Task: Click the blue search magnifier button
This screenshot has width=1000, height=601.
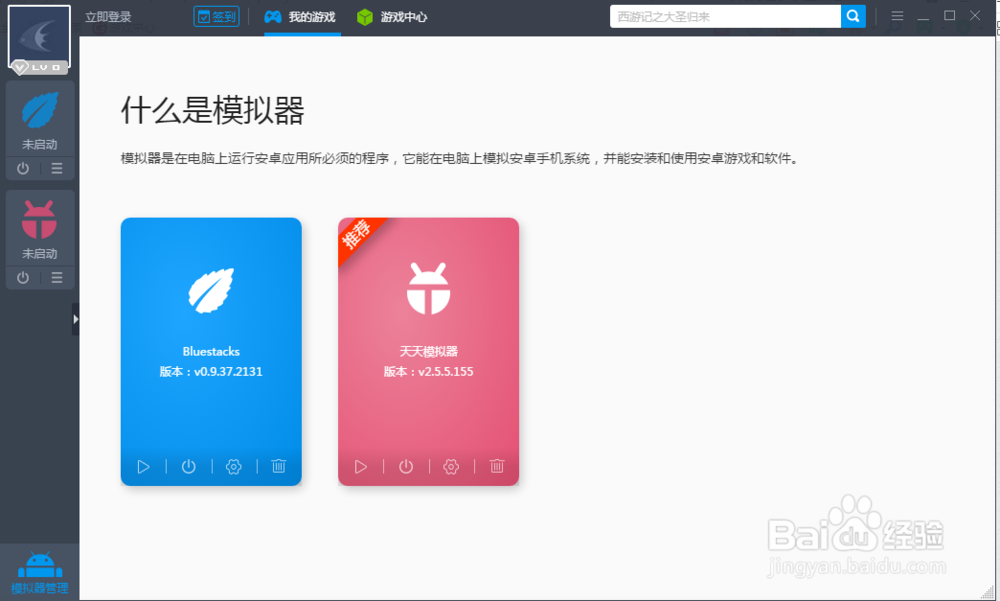Action: [853, 17]
